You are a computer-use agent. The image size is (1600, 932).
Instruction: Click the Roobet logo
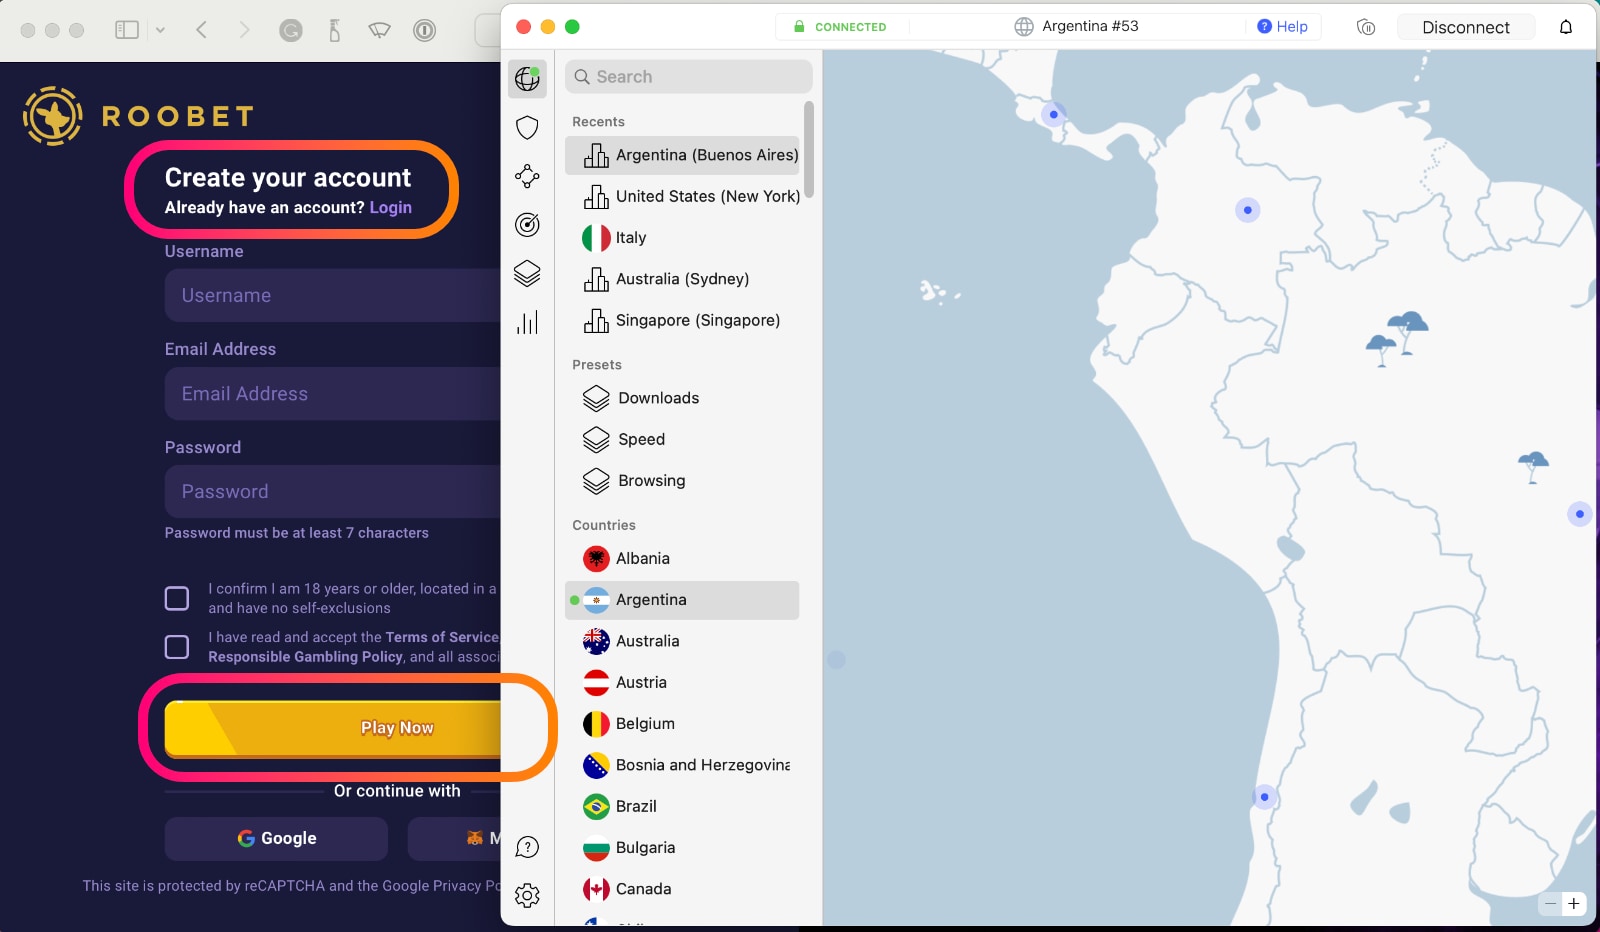138,116
